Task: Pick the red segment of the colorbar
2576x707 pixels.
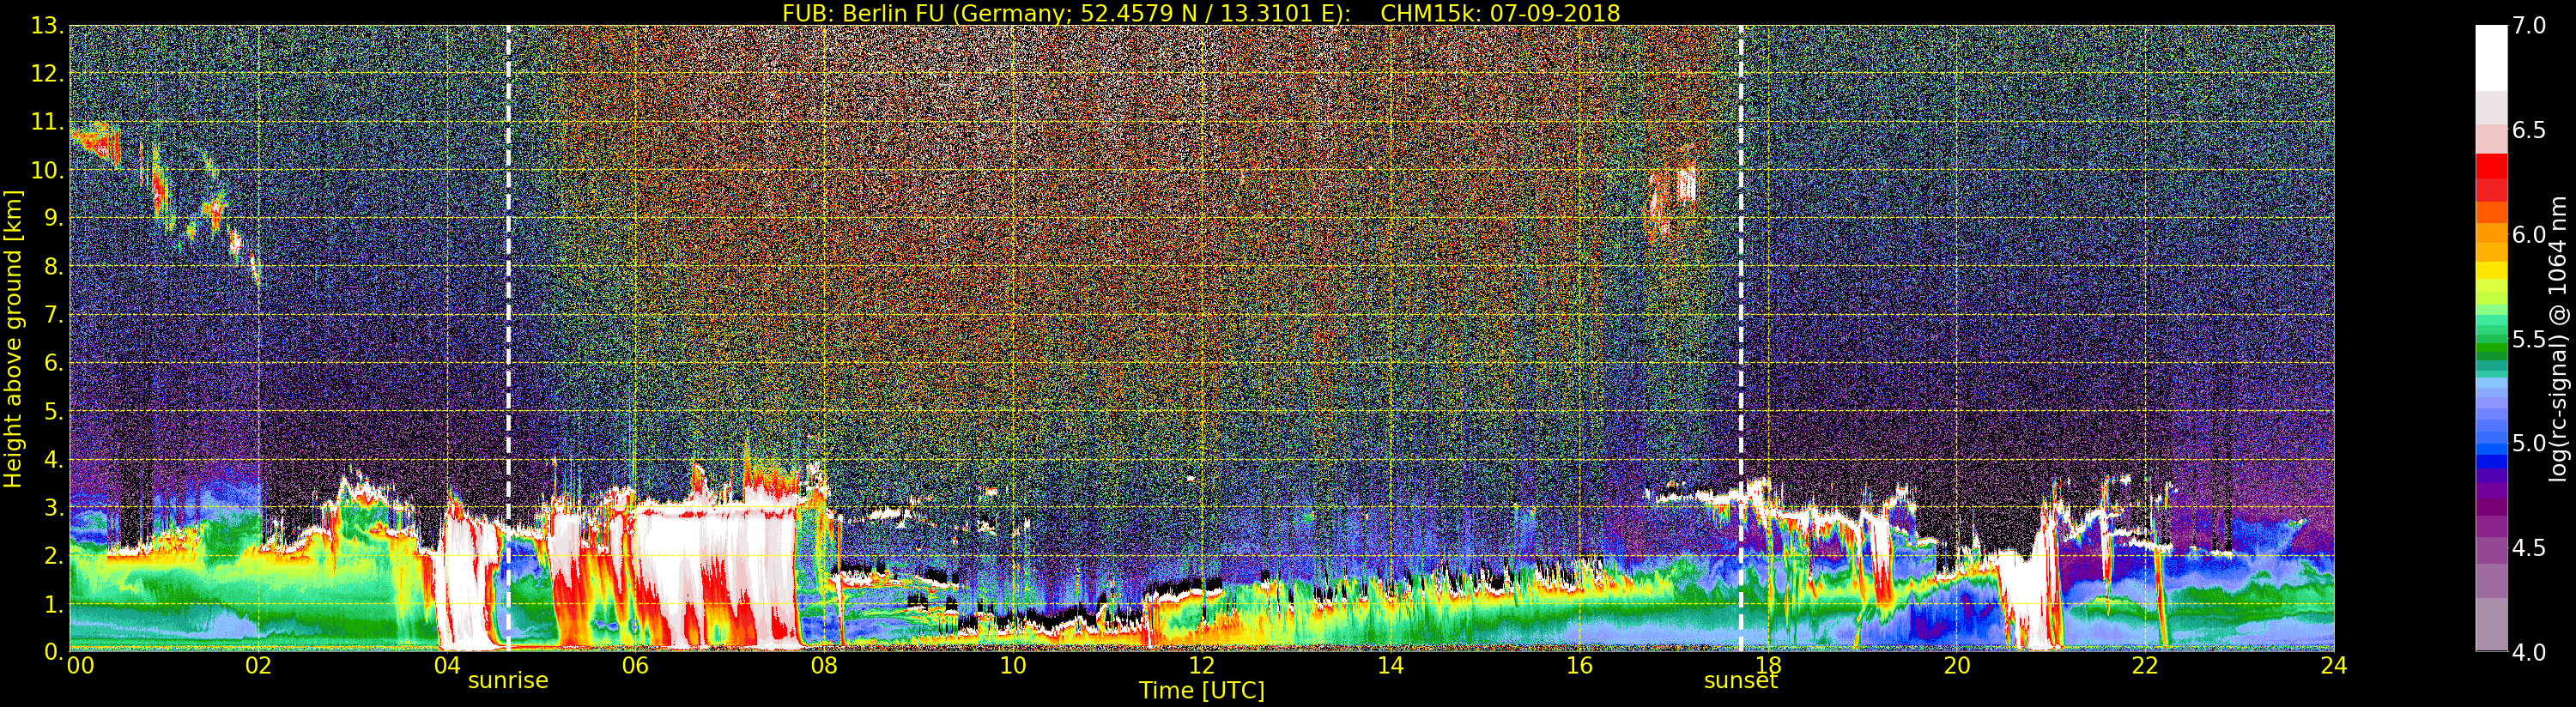Action: tap(2491, 177)
